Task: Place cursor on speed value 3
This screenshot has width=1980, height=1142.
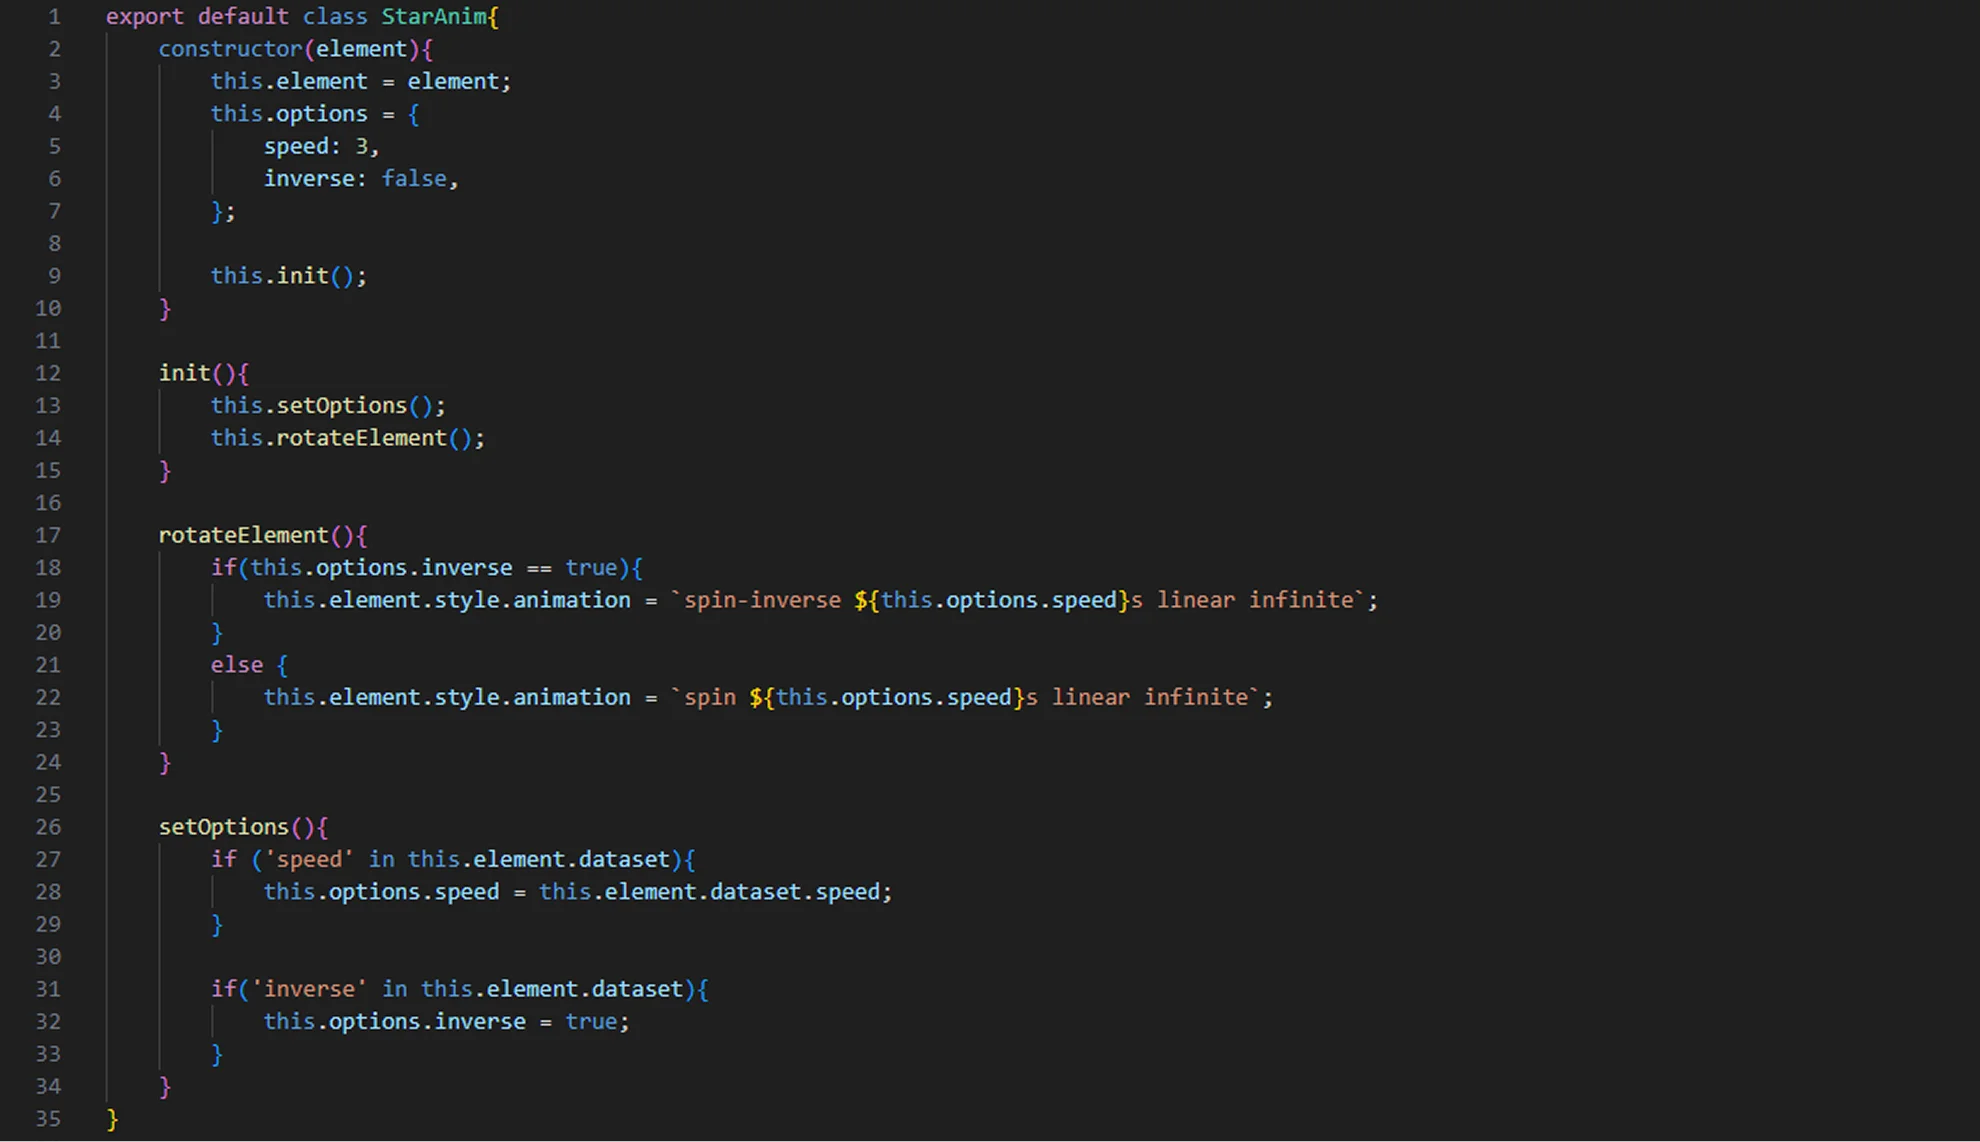Action: [361, 146]
